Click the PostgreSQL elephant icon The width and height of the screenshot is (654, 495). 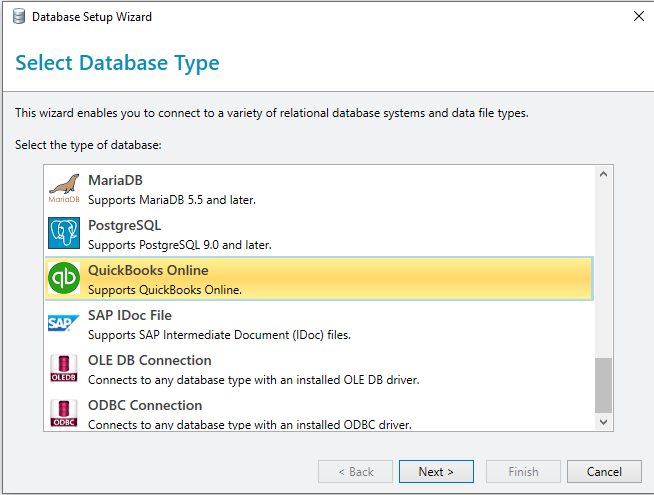[x=64, y=233]
